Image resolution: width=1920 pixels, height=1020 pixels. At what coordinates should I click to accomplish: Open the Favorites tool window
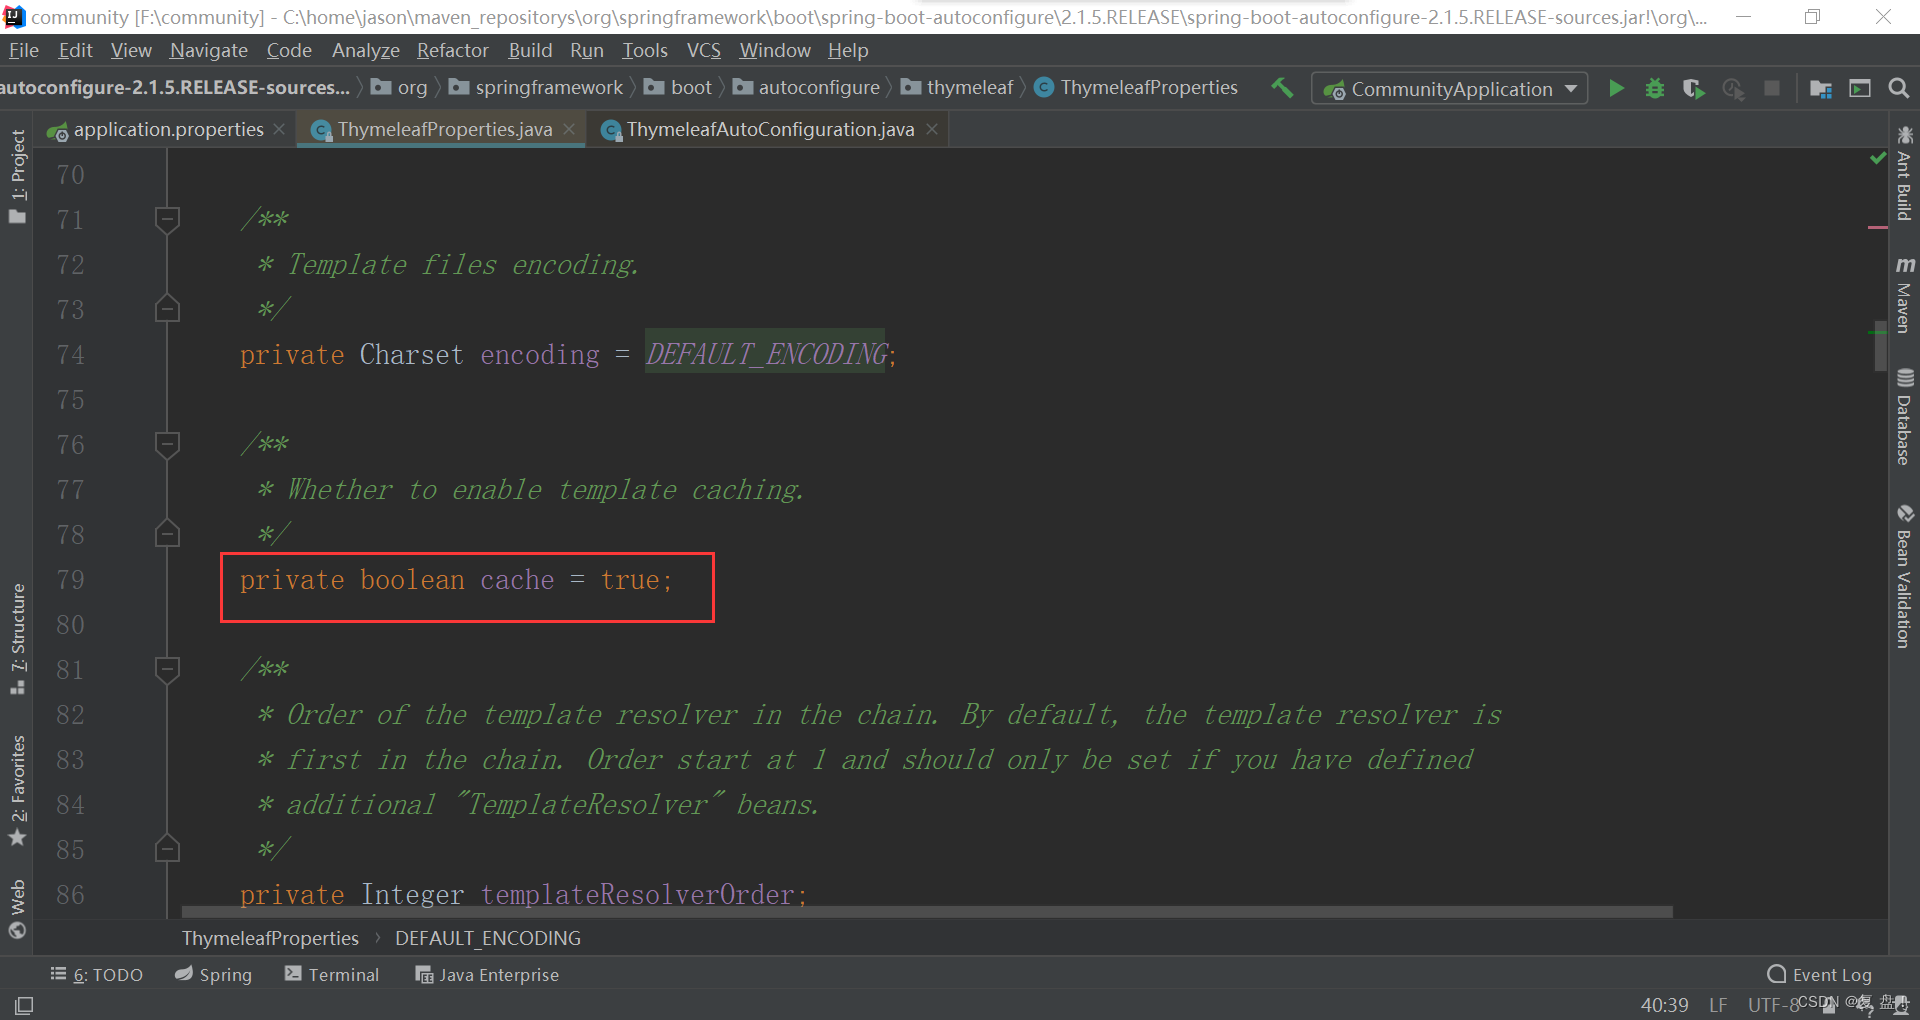[17, 791]
